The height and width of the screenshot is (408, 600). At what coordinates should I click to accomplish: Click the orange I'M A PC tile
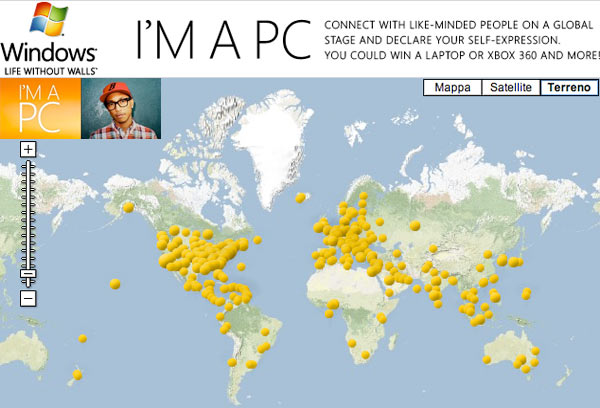[x=38, y=110]
